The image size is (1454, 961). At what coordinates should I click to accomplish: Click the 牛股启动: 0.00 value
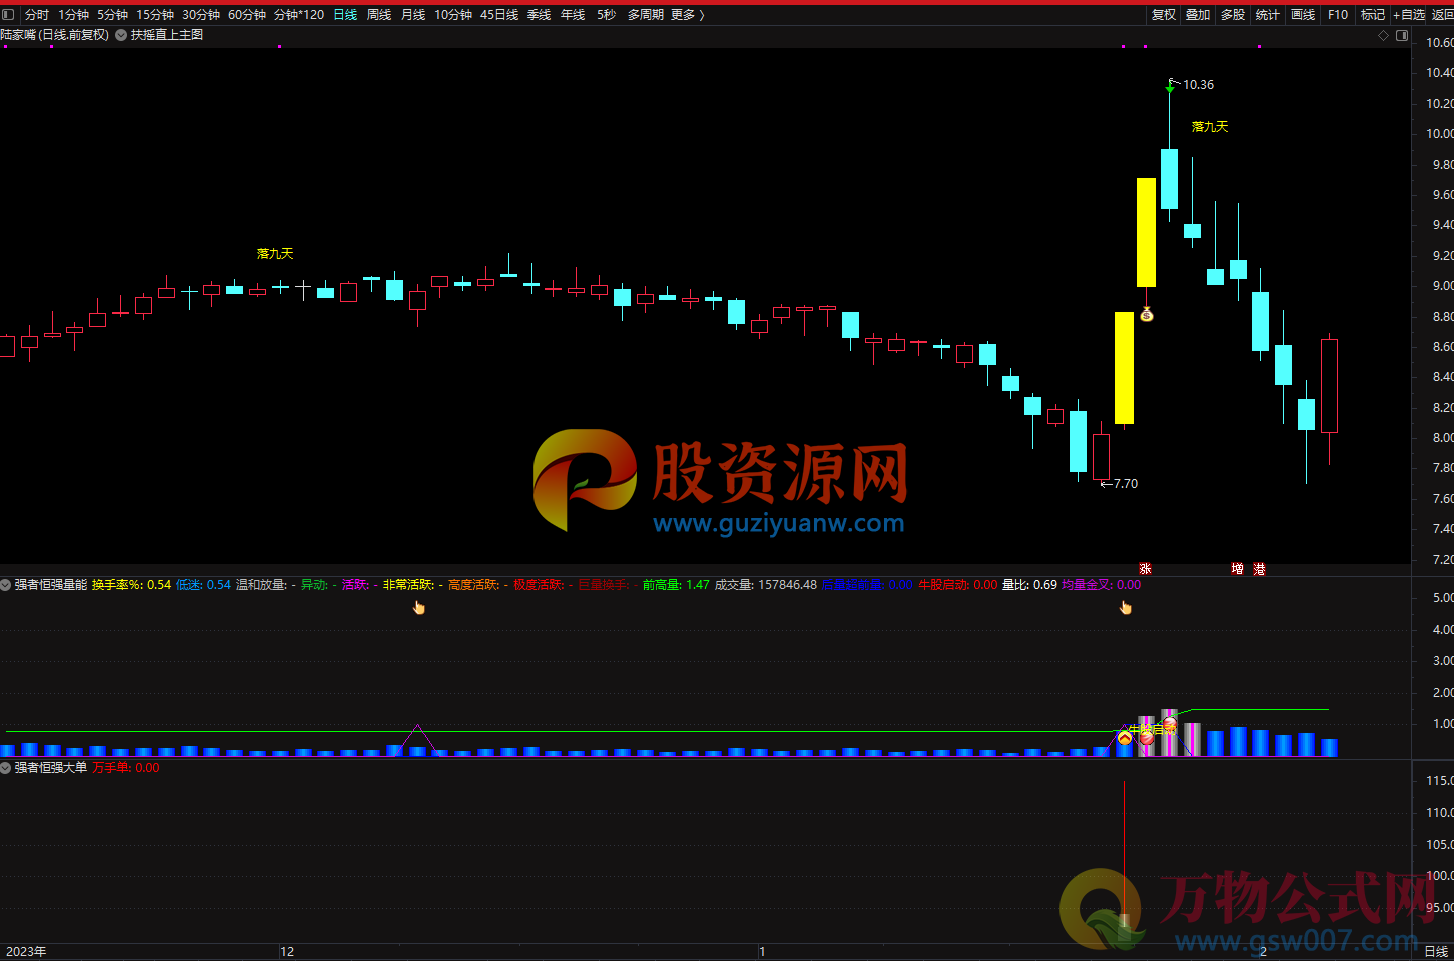click(x=958, y=585)
